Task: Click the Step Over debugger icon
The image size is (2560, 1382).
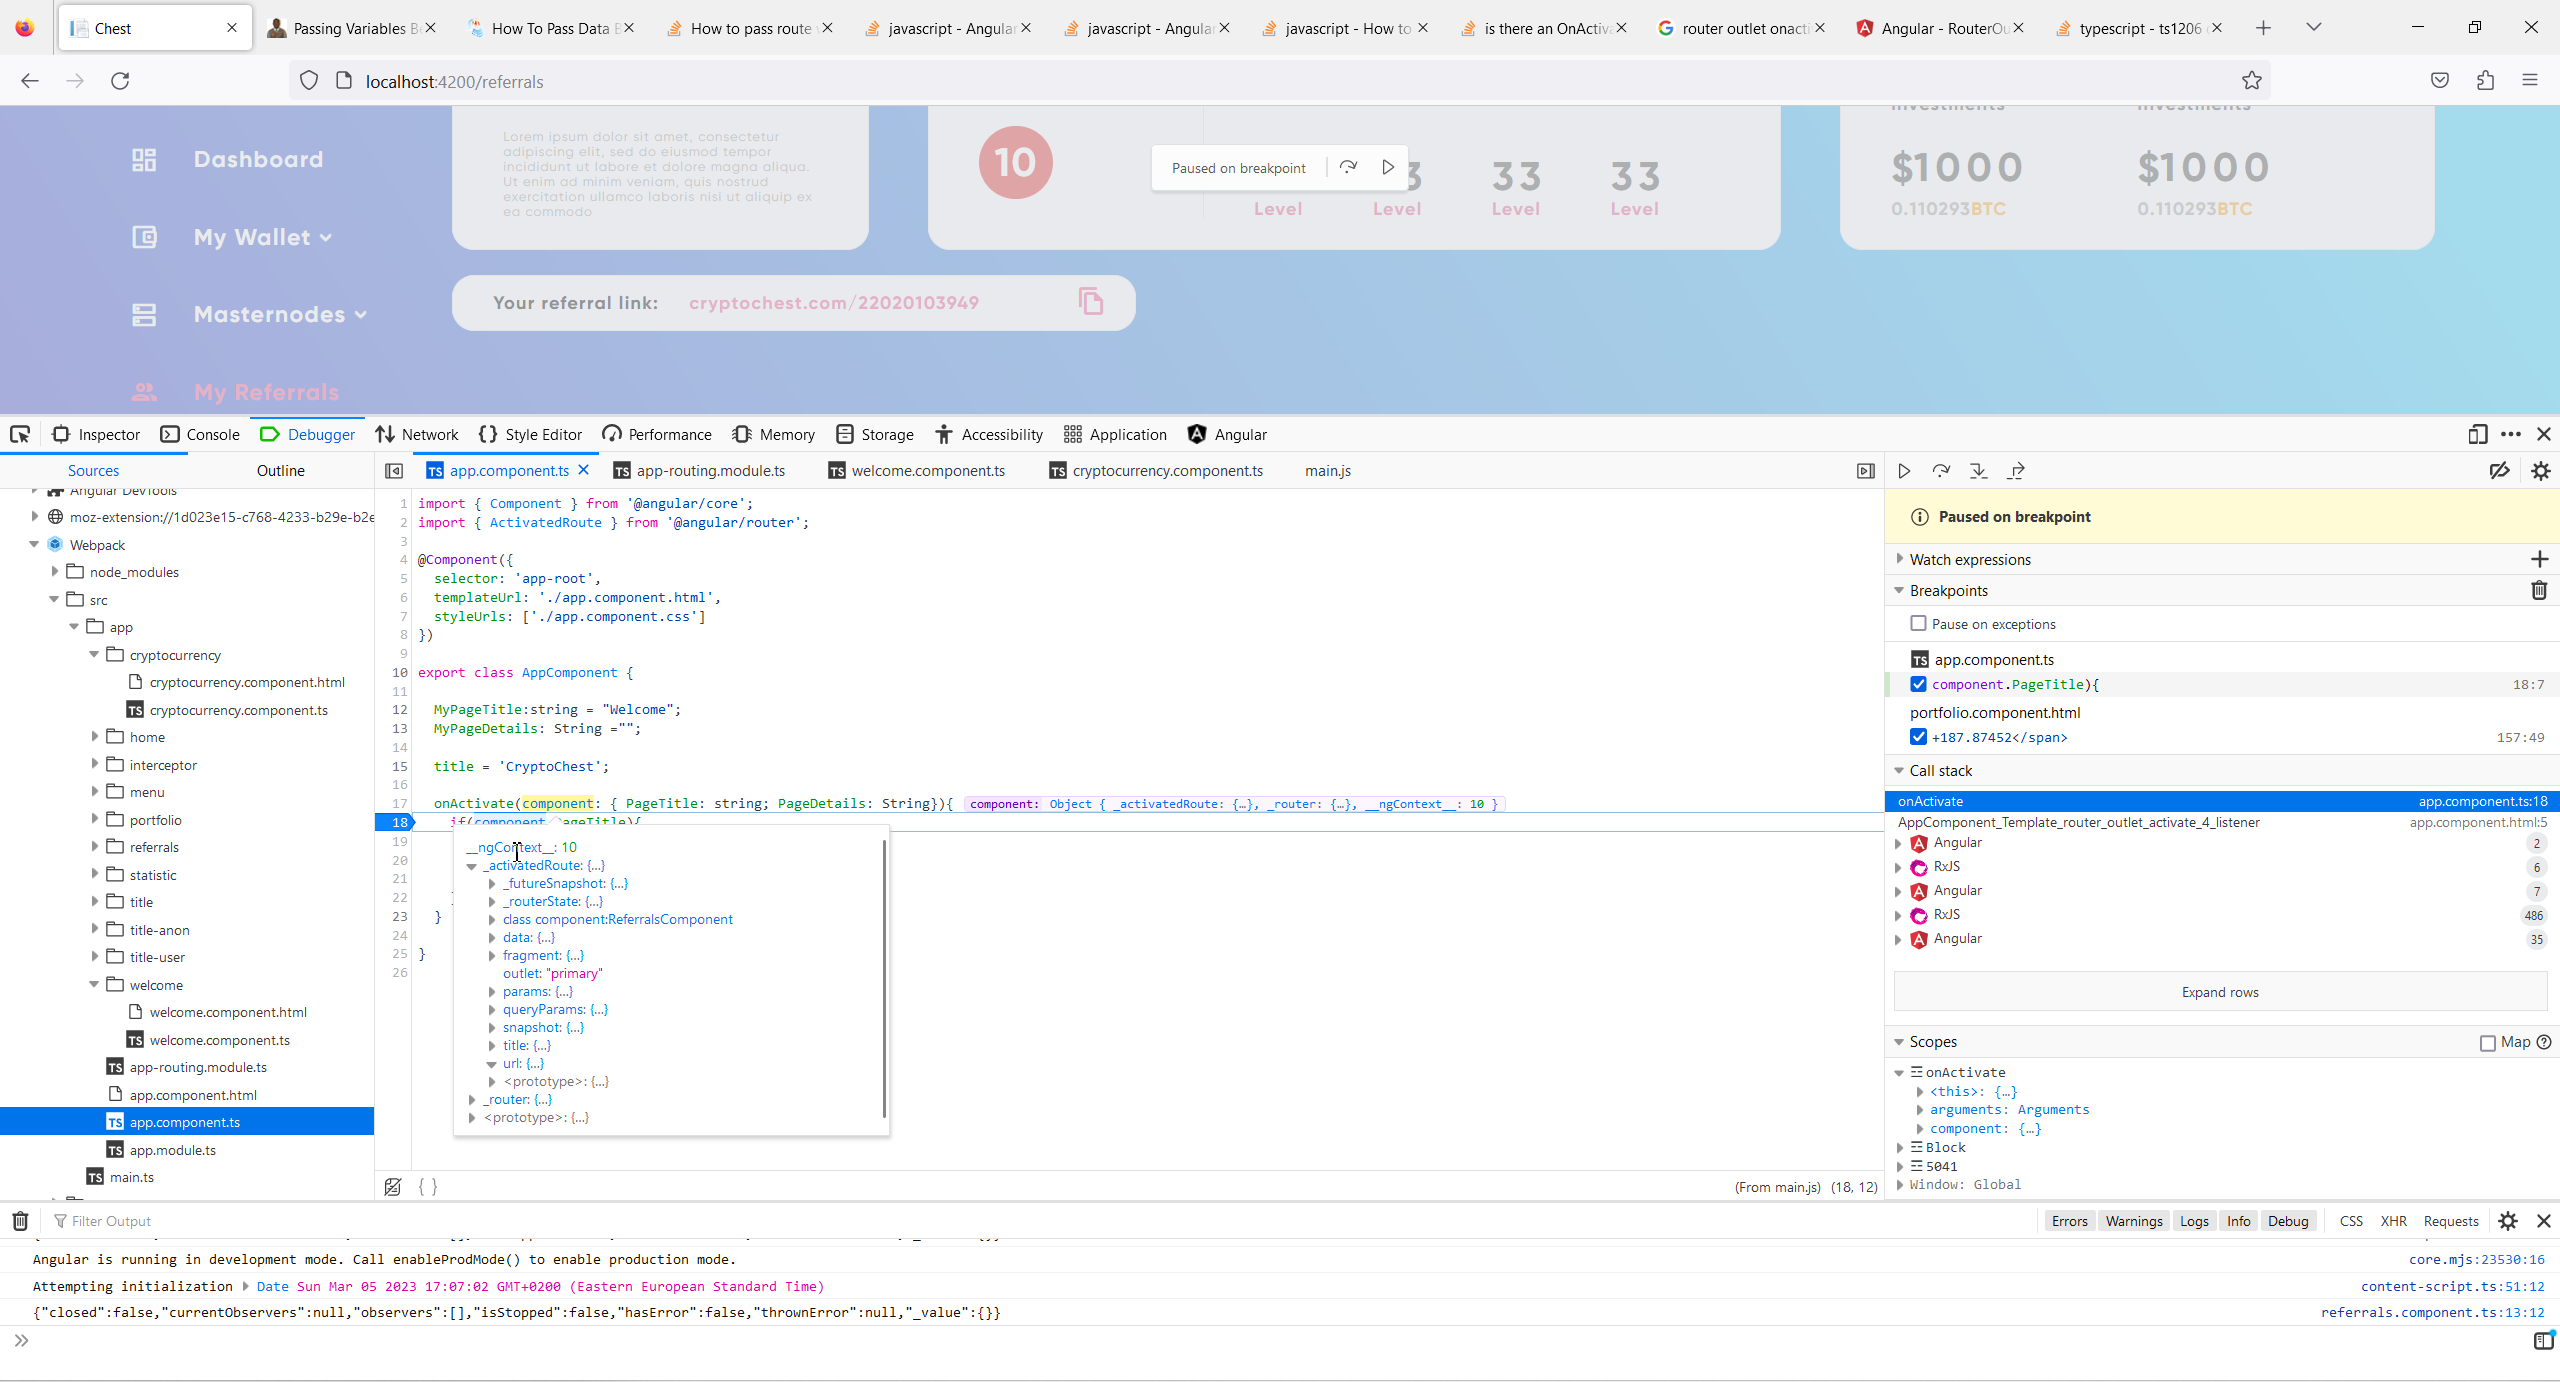Action: click(x=1941, y=471)
